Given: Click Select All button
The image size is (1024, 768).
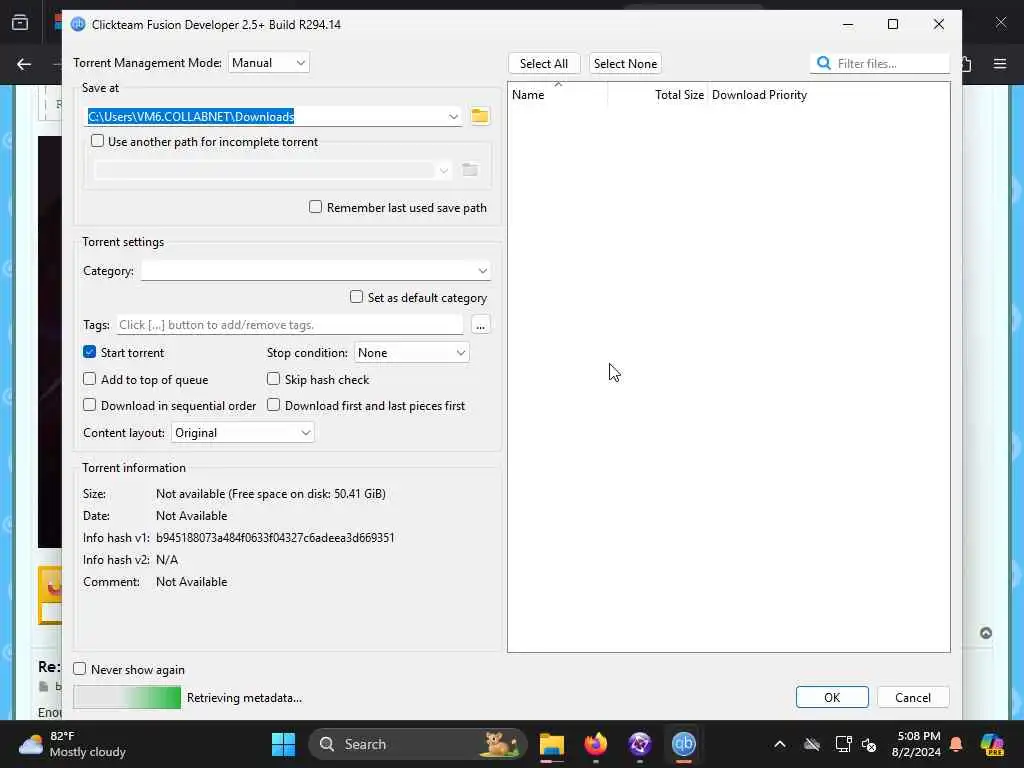Looking at the screenshot, I should 544,63.
